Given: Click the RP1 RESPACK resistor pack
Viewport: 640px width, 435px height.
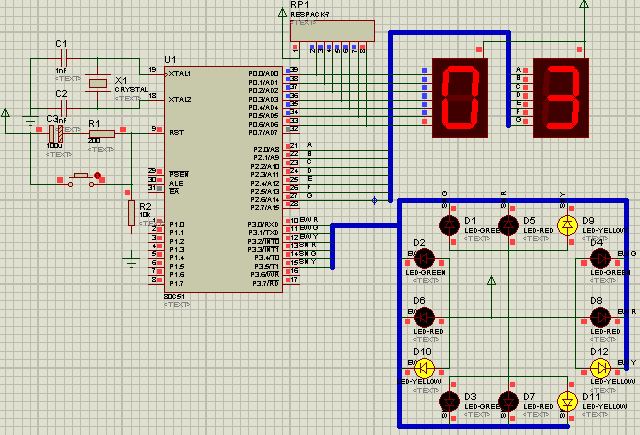Looking at the screenshot, I should (x=332, y=31).
